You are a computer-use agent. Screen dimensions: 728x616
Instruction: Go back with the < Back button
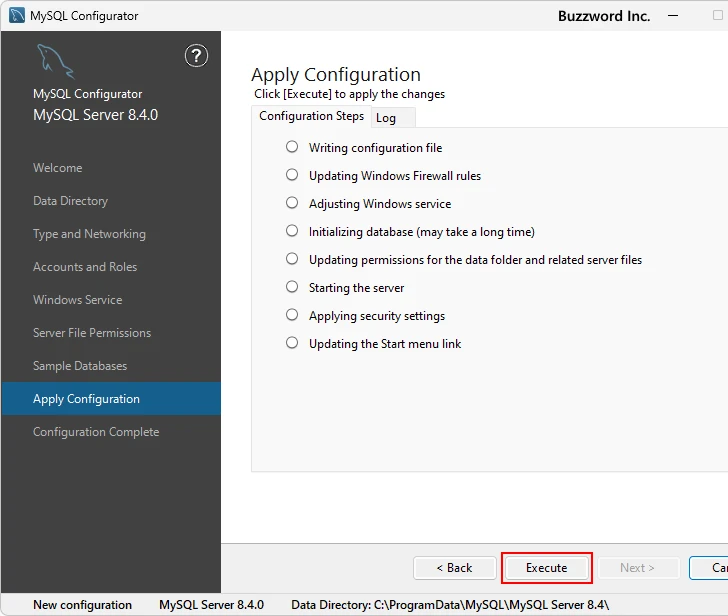coord(455,568)
